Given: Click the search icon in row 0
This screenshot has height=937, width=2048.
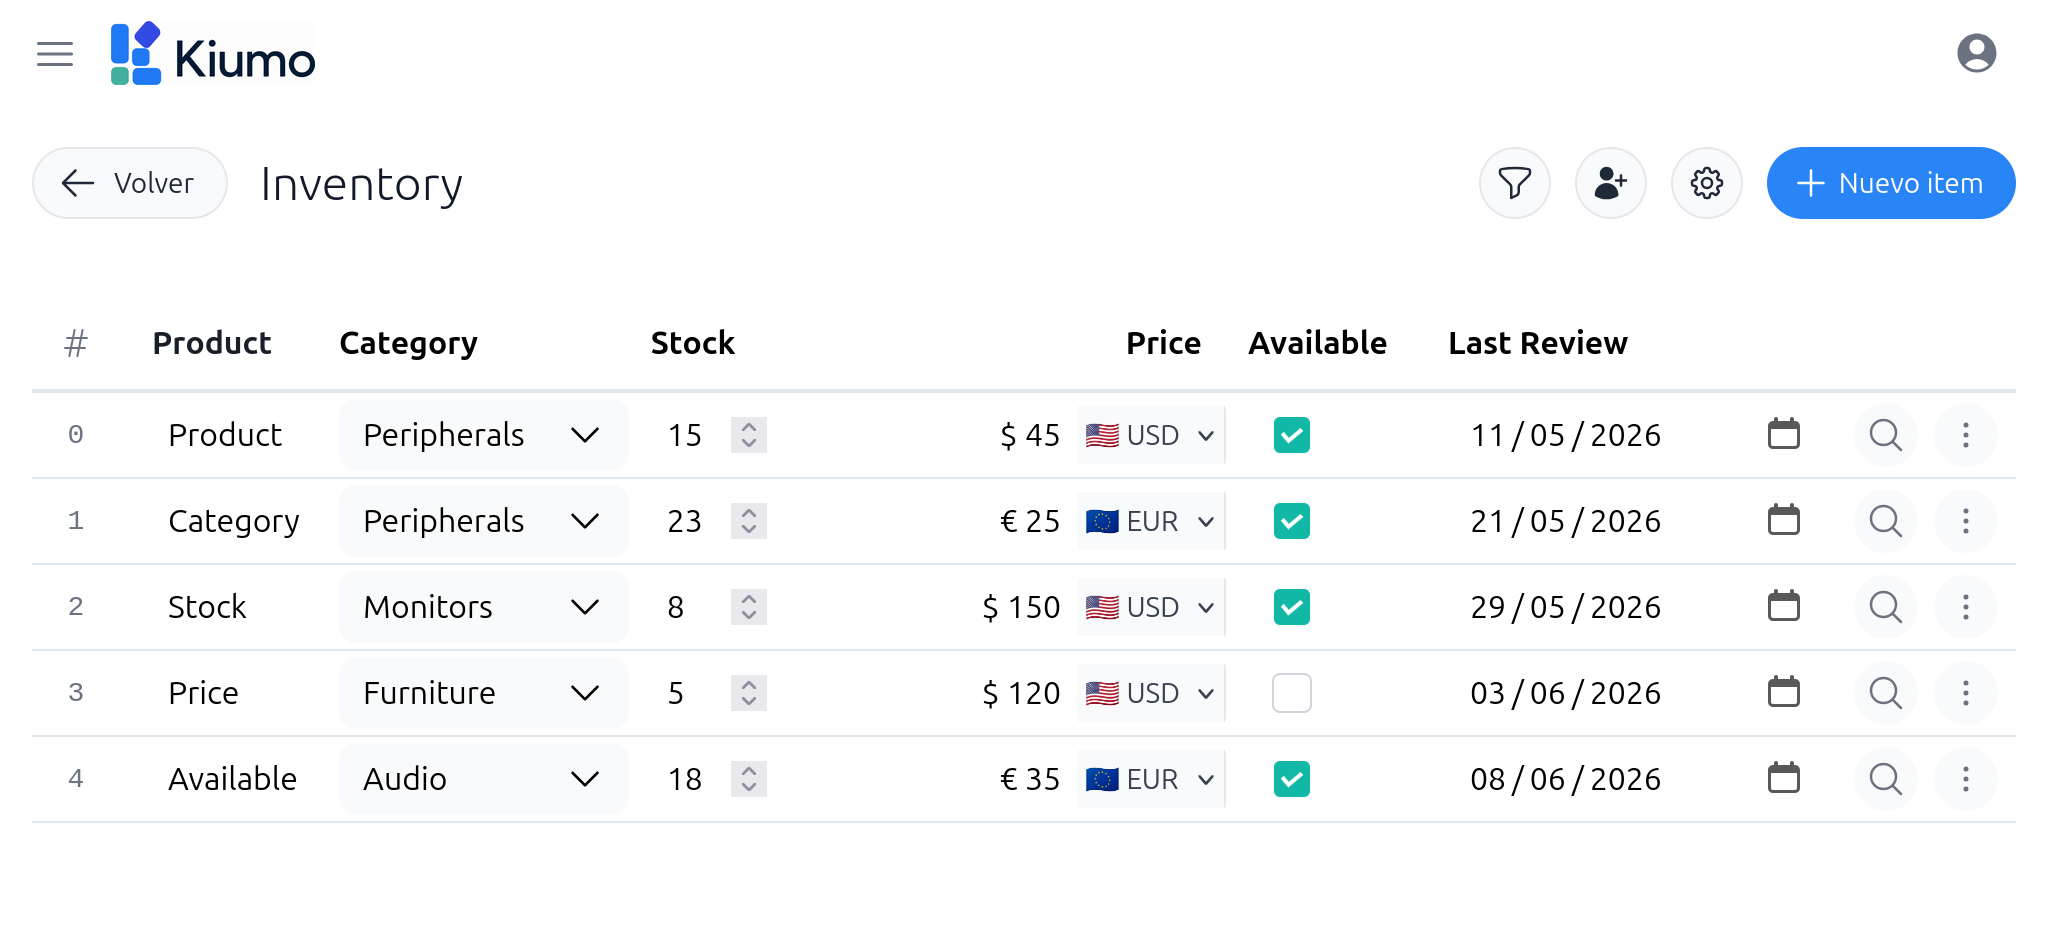Looking at the screenshot, I should pyautogui.click(x=1885, y=435).
